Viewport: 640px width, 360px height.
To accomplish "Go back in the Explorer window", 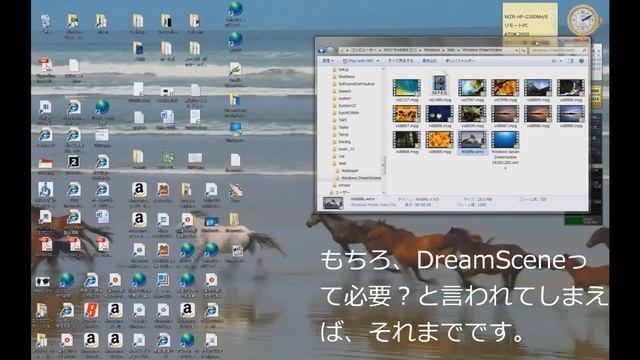I will [x=322, y=50].
